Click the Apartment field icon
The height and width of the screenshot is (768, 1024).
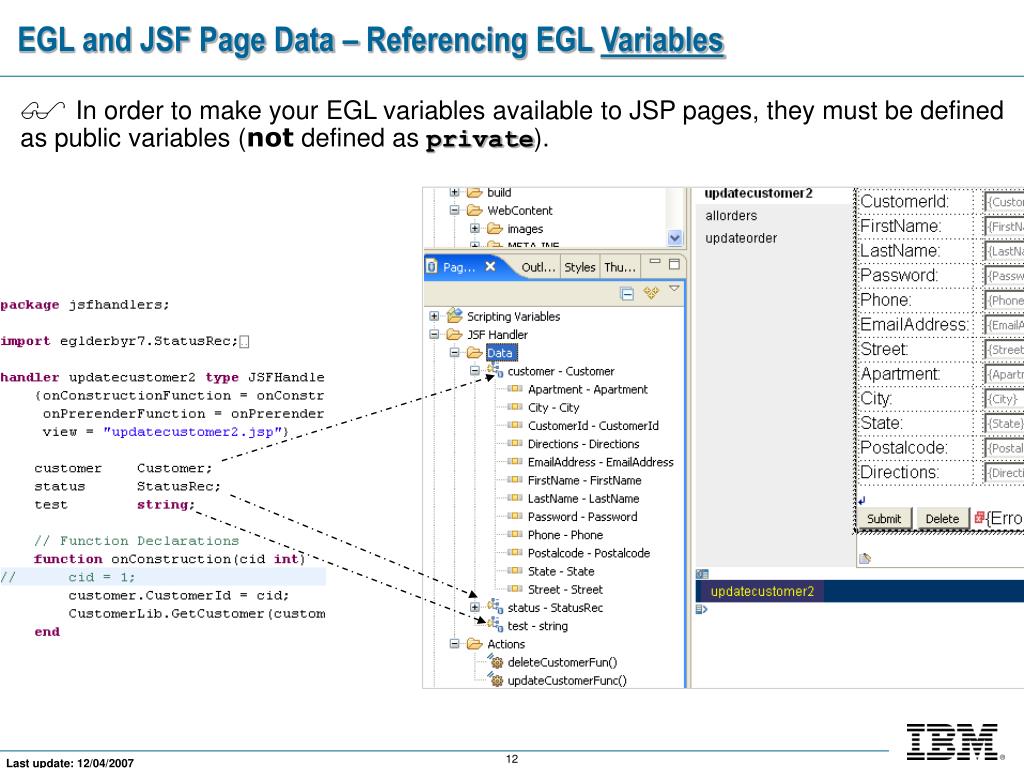[515, 389]
